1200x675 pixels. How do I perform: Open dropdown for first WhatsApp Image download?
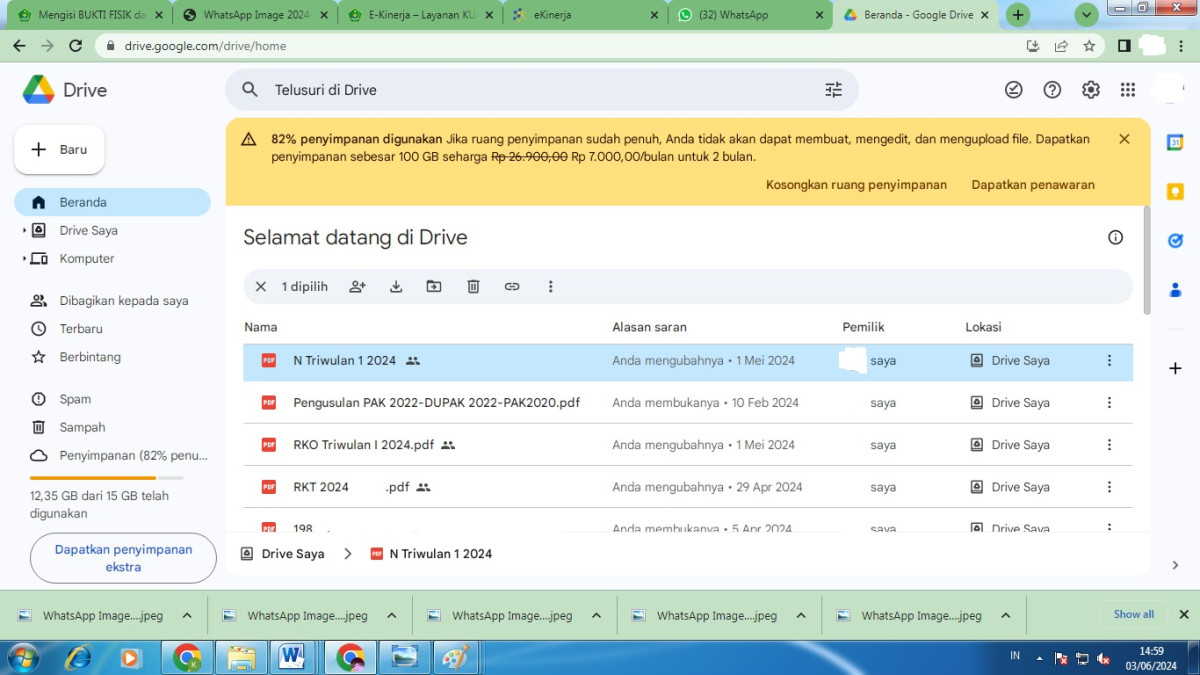pos(187,616)
